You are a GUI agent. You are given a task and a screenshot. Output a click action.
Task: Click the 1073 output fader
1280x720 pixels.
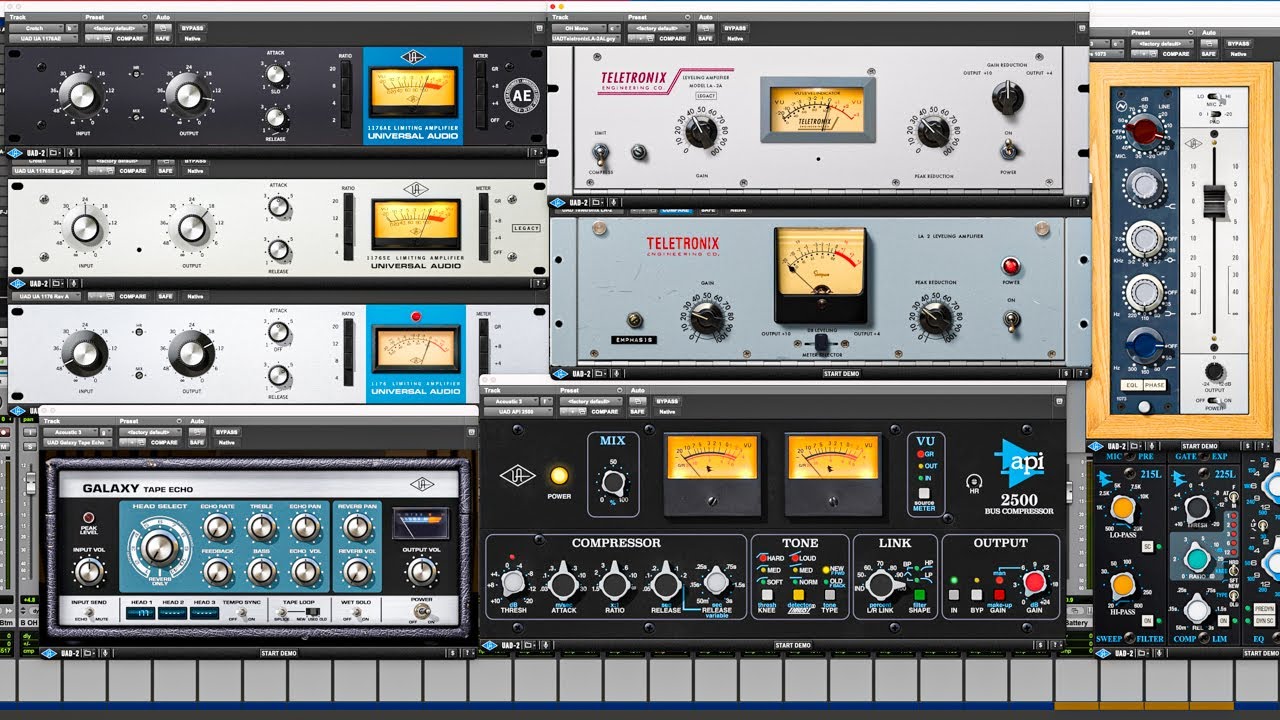point(1213,200)
